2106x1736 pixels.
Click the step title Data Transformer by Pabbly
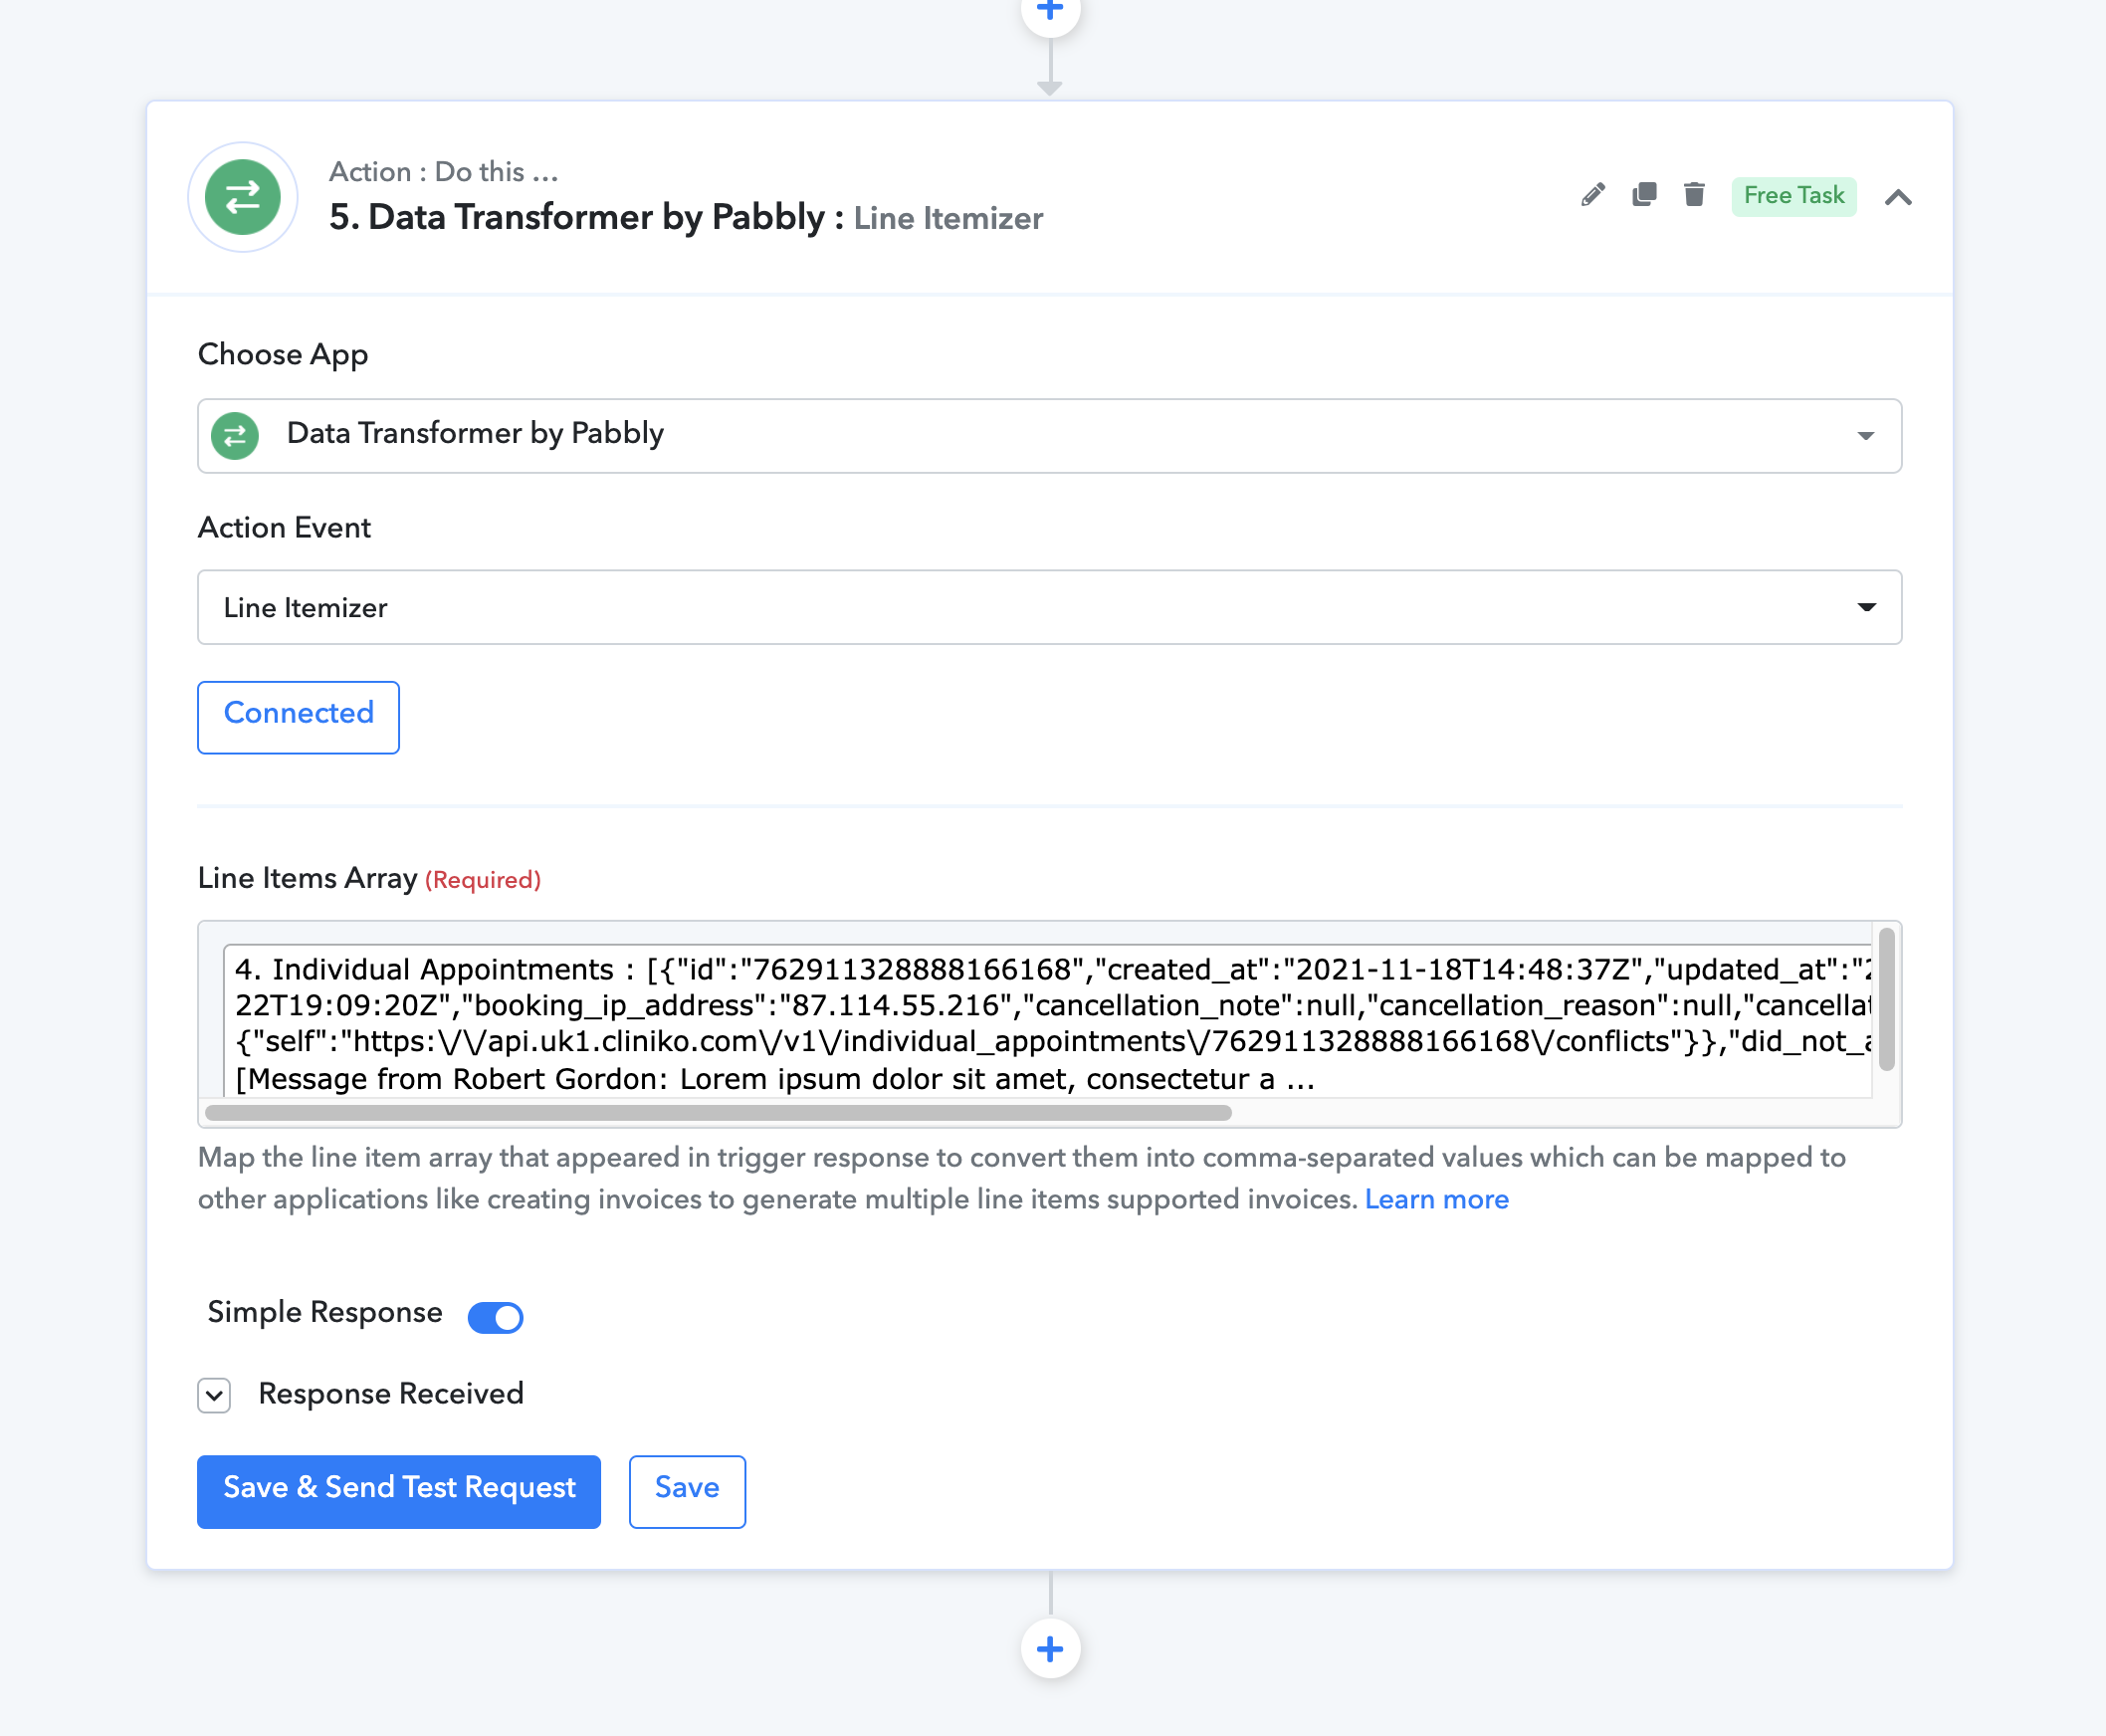(587, 217)
